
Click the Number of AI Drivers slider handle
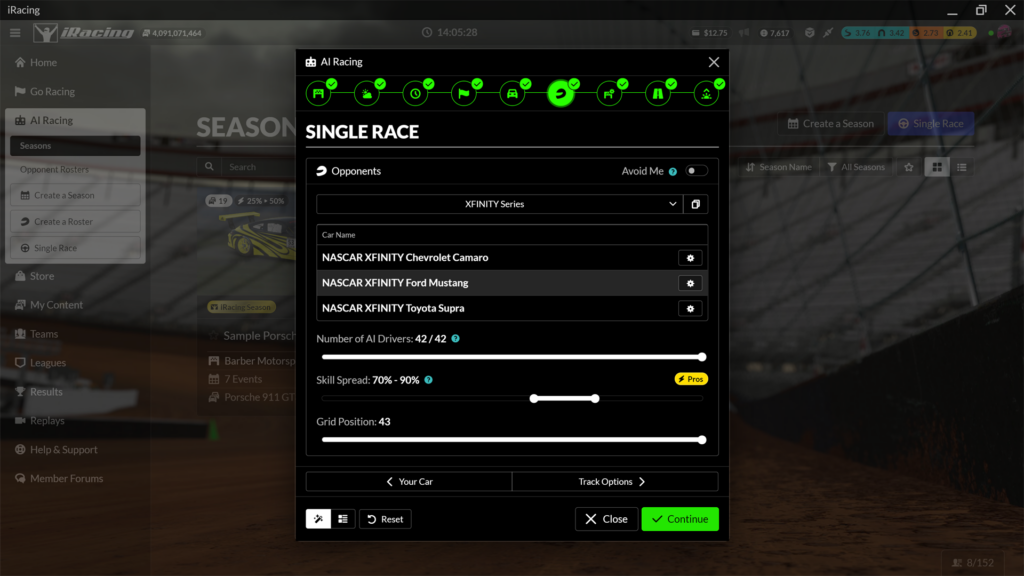pyautogui.click(x=702, y=357)
